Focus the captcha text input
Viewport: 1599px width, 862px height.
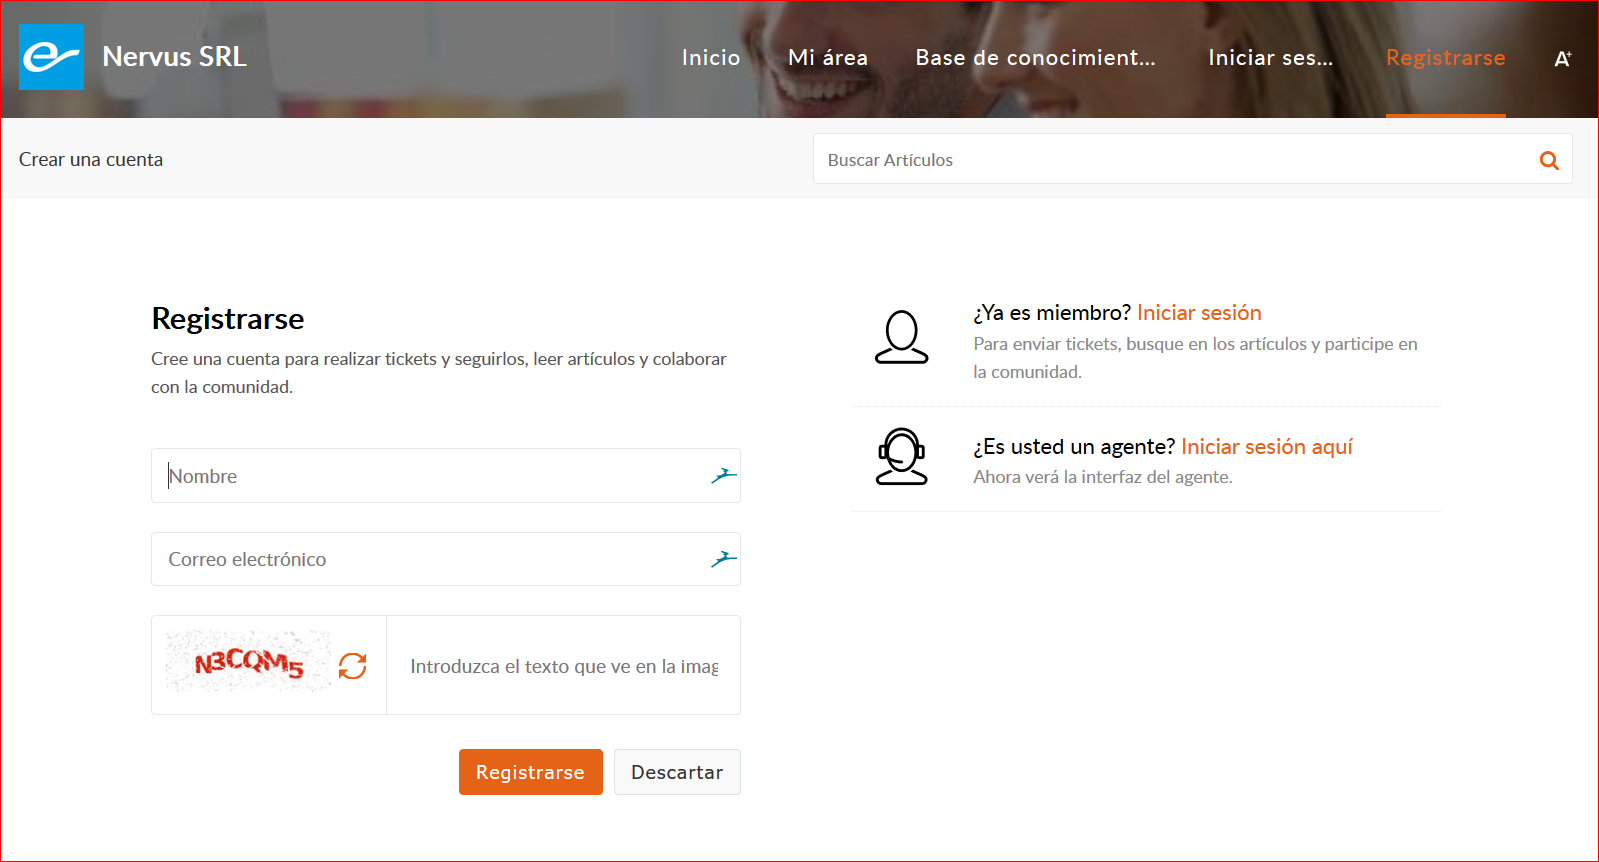[563, 665]
